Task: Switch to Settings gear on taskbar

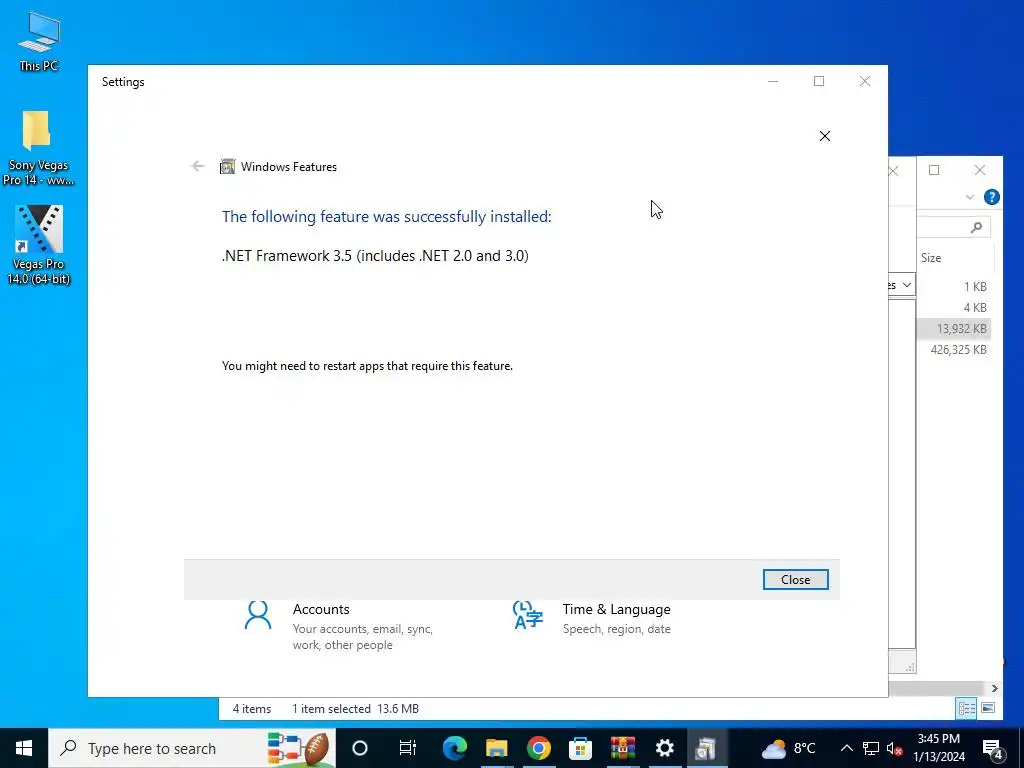Action: pyautogui.click(x=665, y=748)
